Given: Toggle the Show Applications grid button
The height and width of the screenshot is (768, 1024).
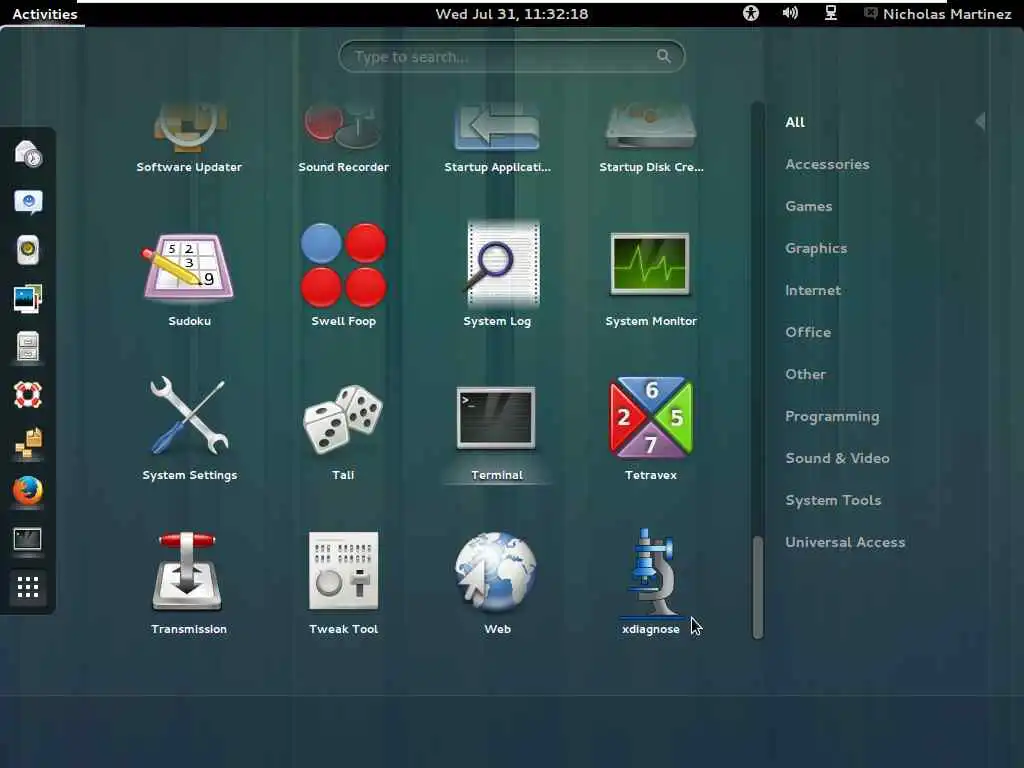Looking at the screenshot, I should [28, 588].
